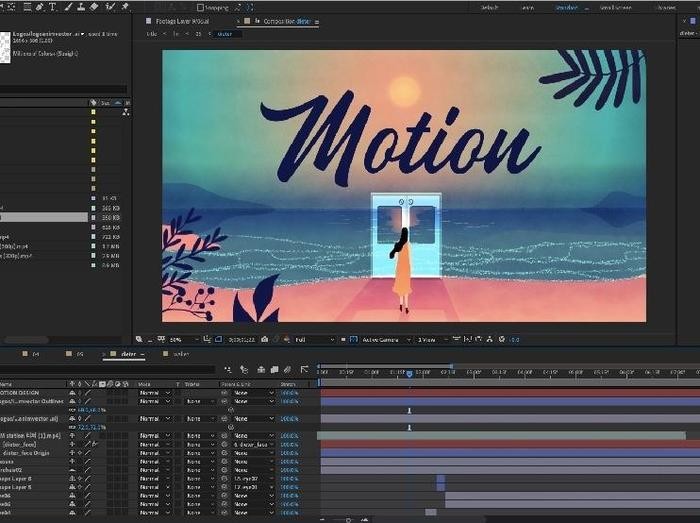Viewport: 700px width, 523px height.
Task: Click the 68.1,68.1% scale value
Action: [x=92, y=410]
